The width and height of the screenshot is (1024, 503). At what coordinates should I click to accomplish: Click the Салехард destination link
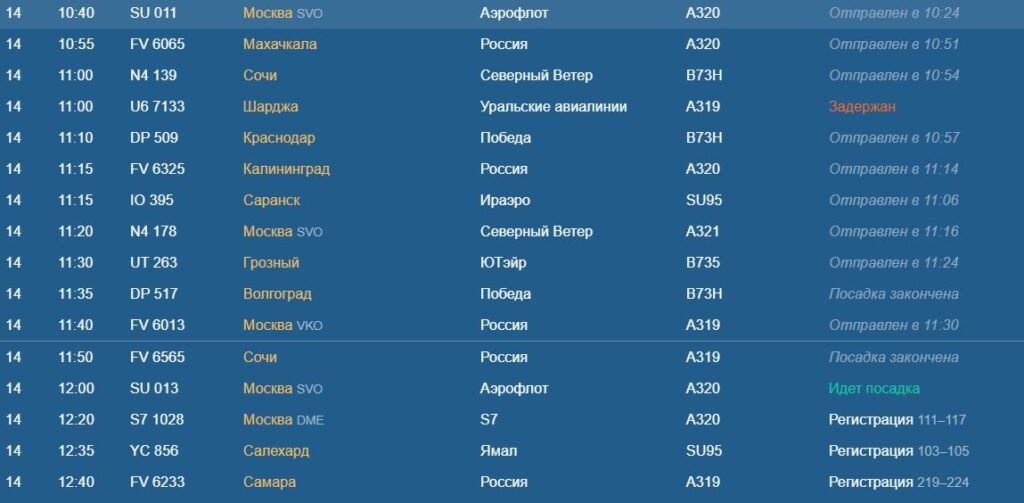point(276,451)
